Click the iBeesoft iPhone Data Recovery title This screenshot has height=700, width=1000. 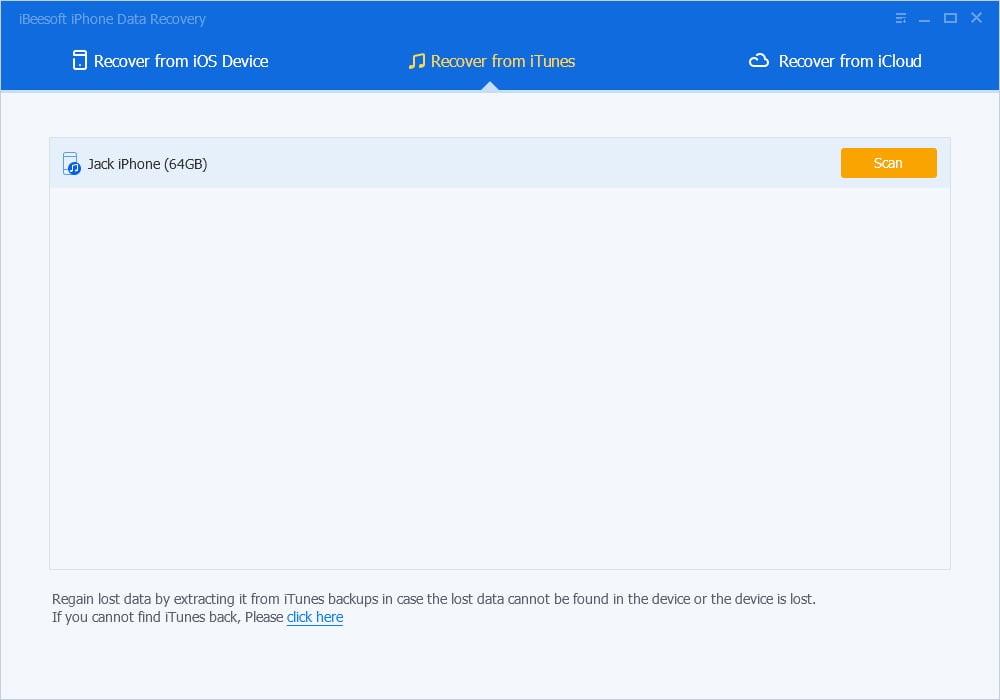tap(112, 19)
